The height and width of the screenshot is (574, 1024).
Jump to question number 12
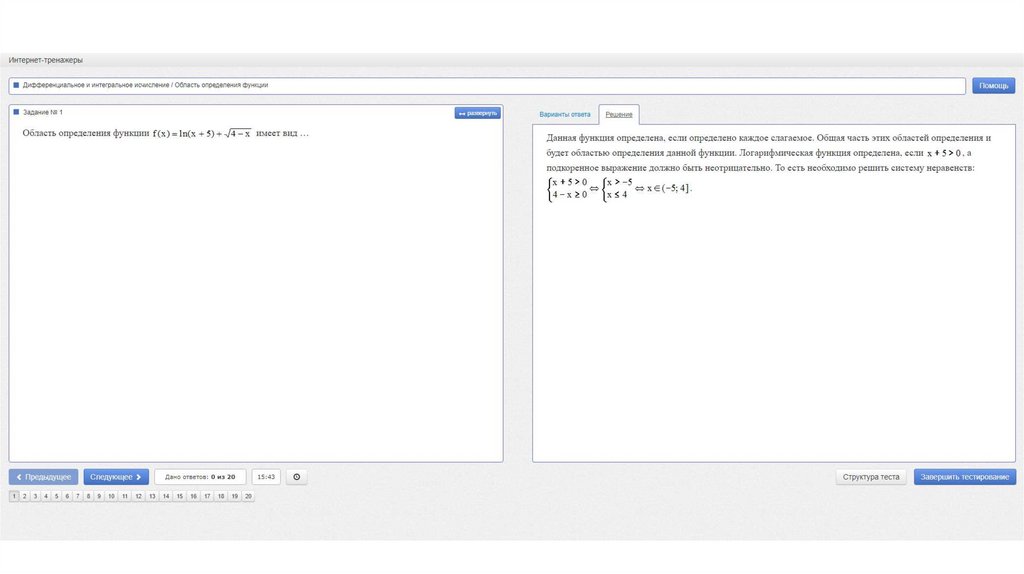[x=138, y=496]
